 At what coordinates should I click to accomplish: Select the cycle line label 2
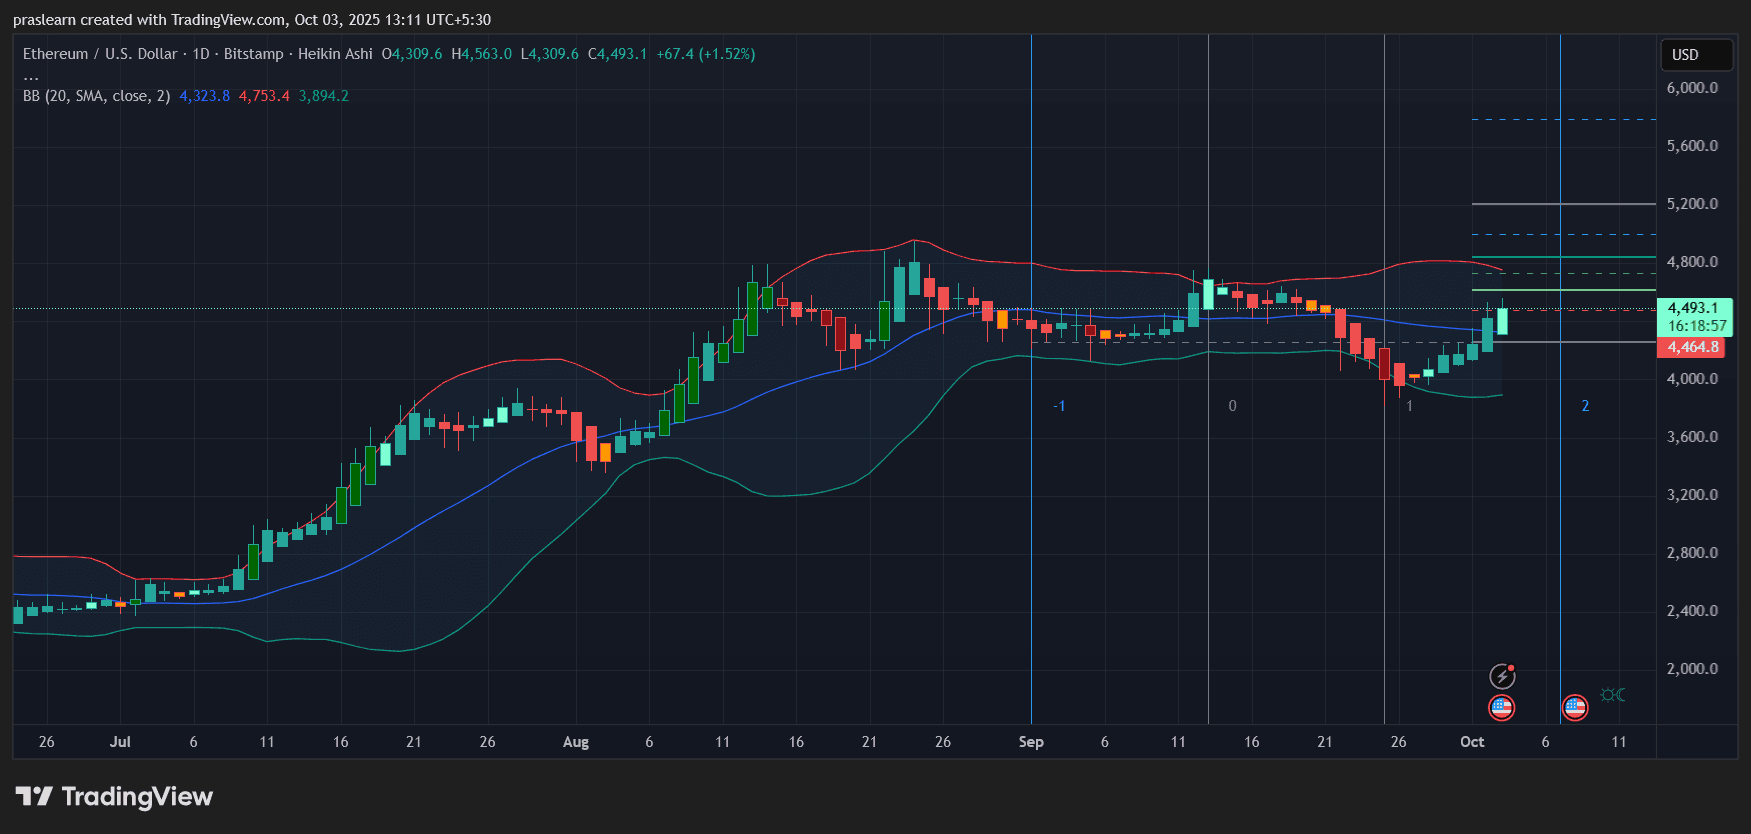click(1585, 406)
